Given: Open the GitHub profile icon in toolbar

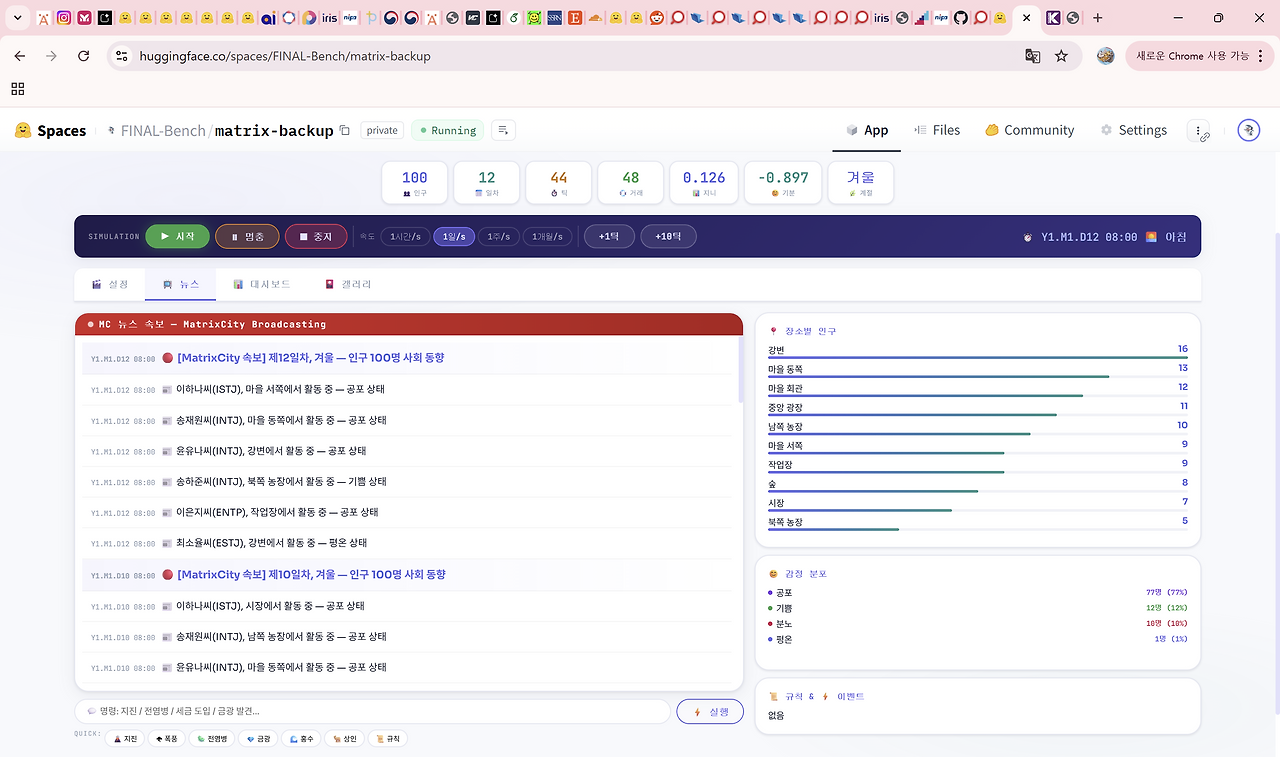Looking at the screenshot, I should tap(959, 17).
